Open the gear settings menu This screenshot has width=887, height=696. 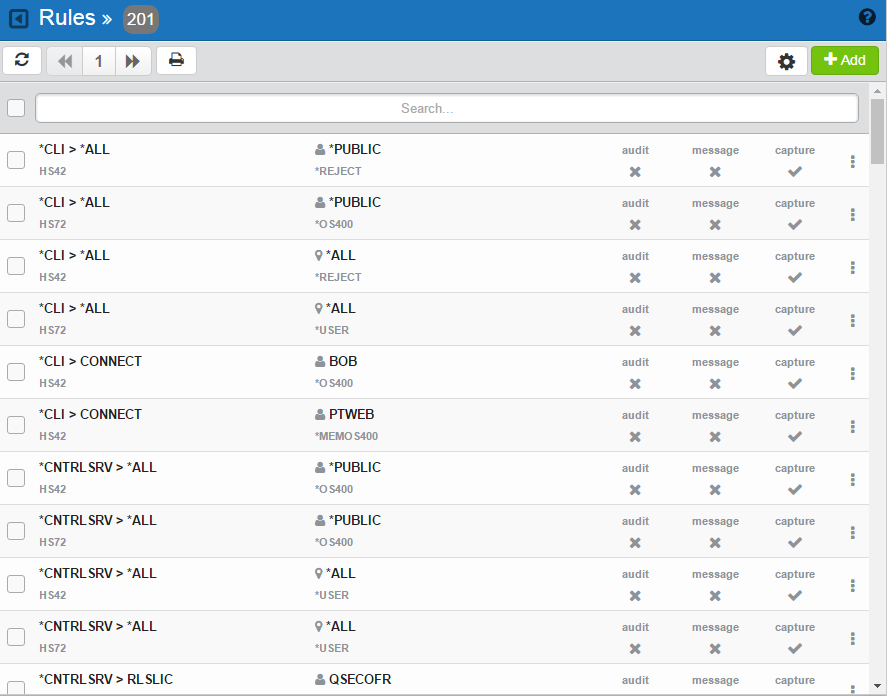click(786, 61)
